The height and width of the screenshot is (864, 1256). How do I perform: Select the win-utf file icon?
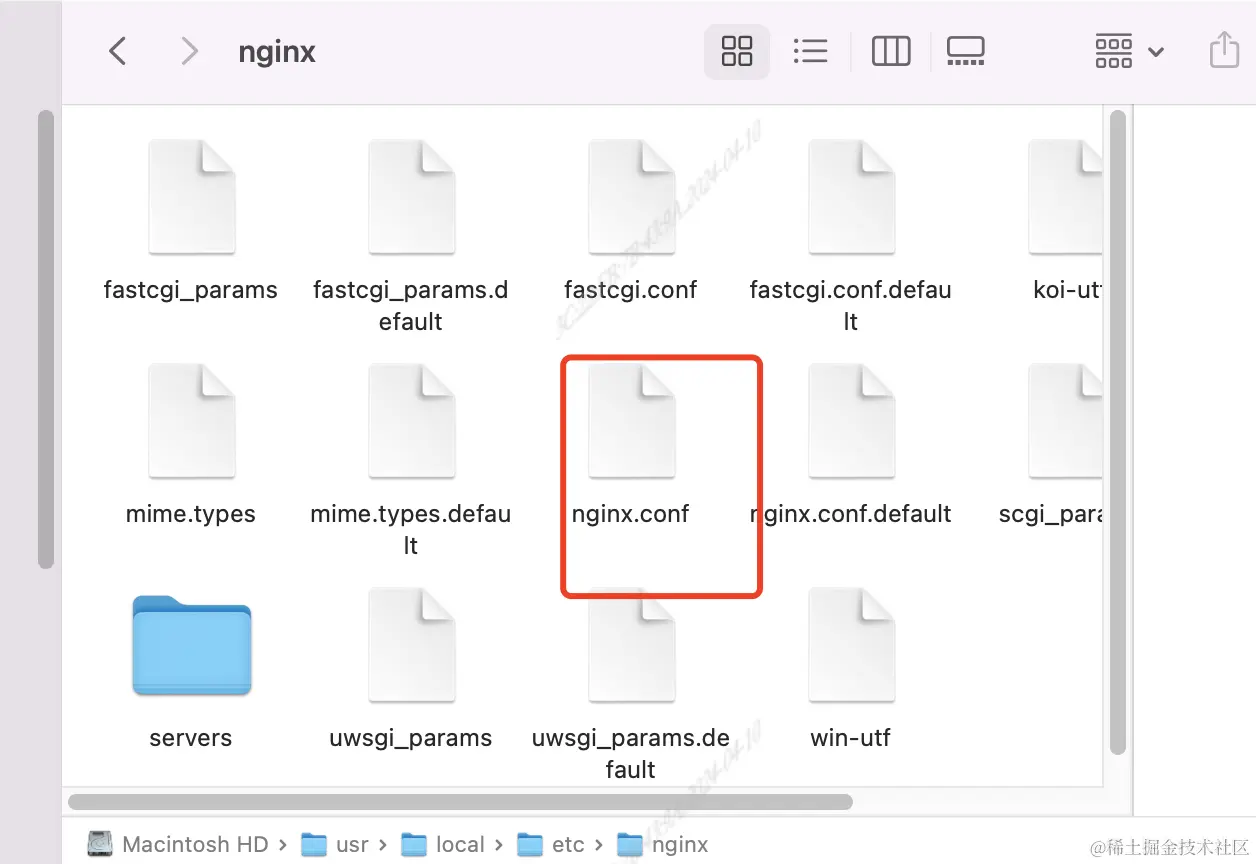pyautogui.click(x=851, y=645)
